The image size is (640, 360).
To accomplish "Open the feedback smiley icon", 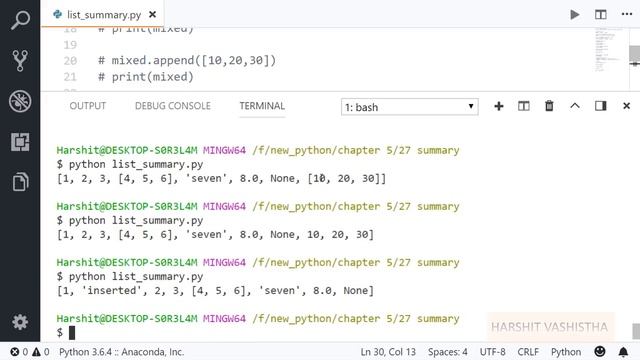I will [600, 351].
